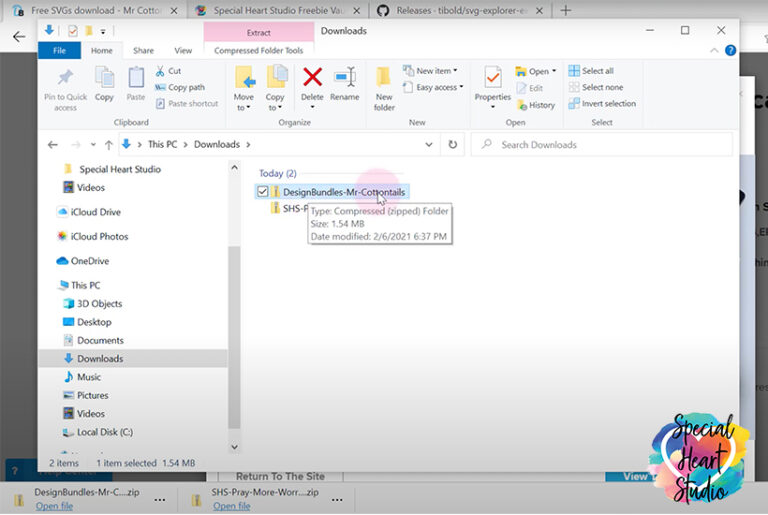Collapse the ribbon with chevron

pos(714,50)
